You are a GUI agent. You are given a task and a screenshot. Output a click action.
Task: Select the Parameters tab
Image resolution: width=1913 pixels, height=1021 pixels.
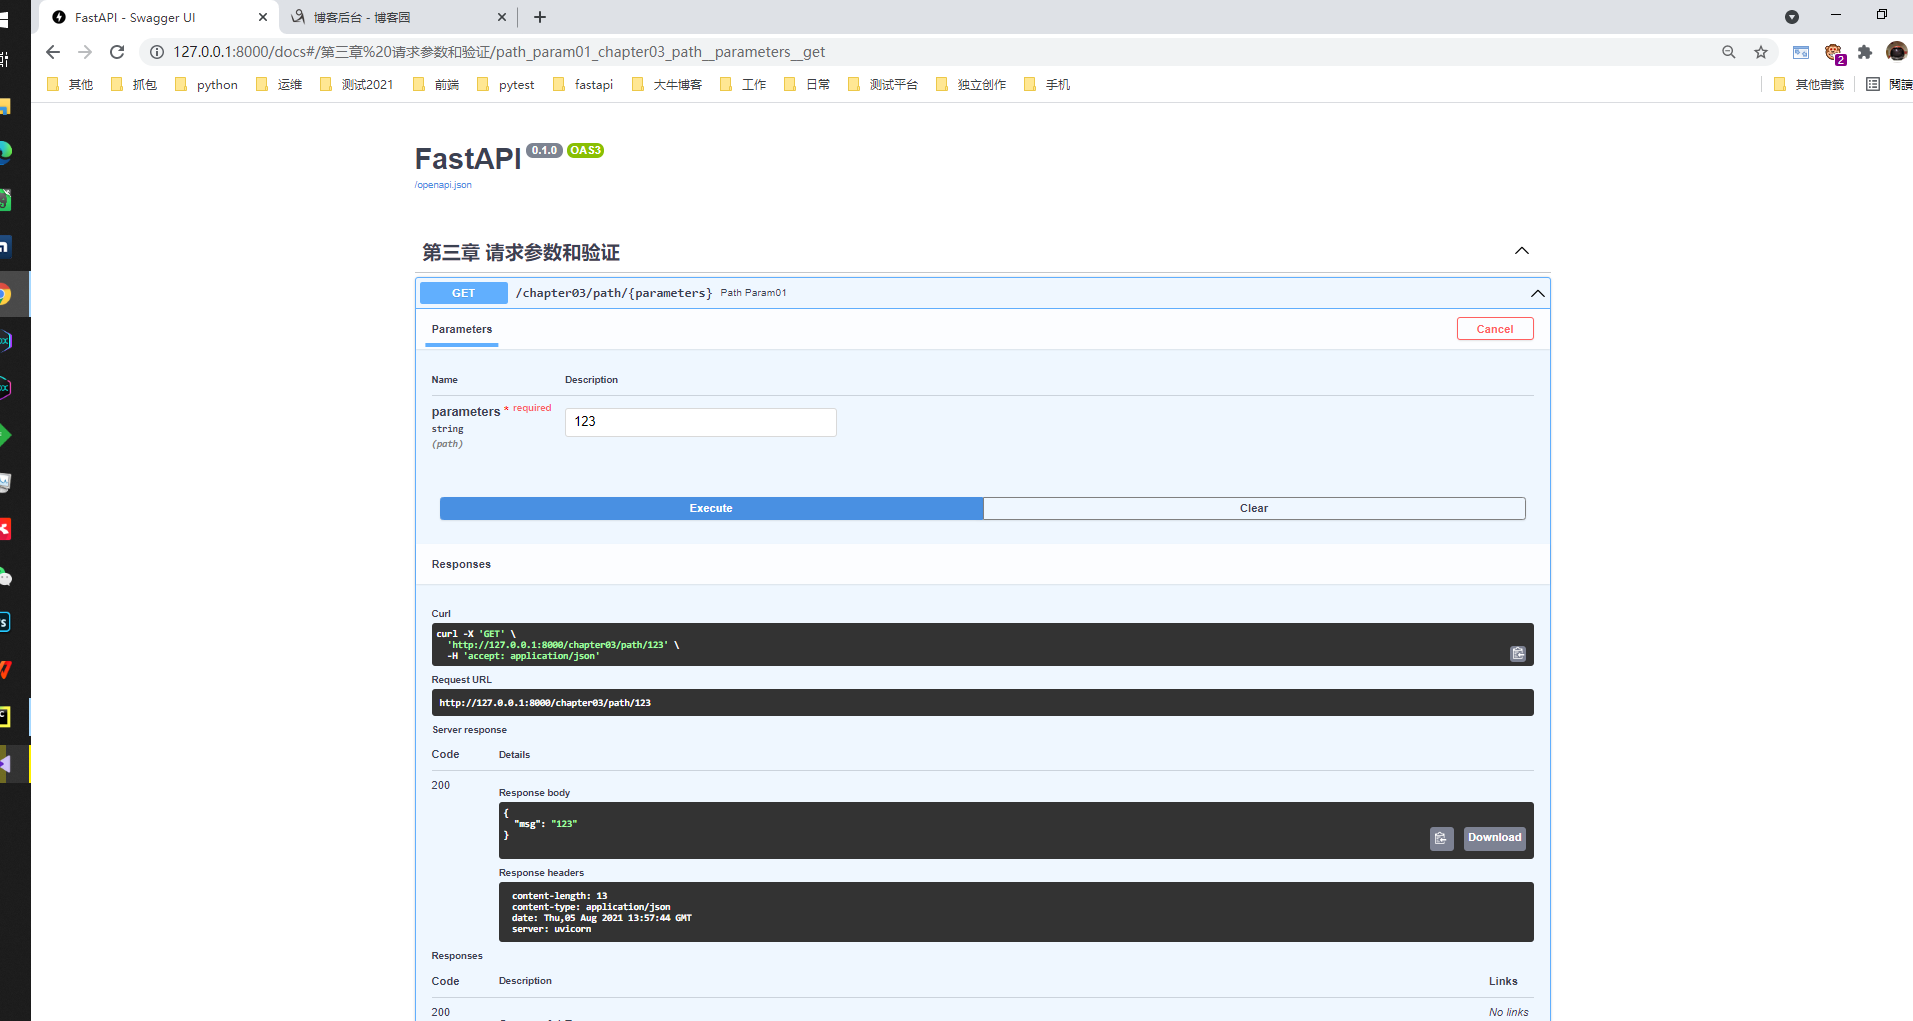point(462,329)
